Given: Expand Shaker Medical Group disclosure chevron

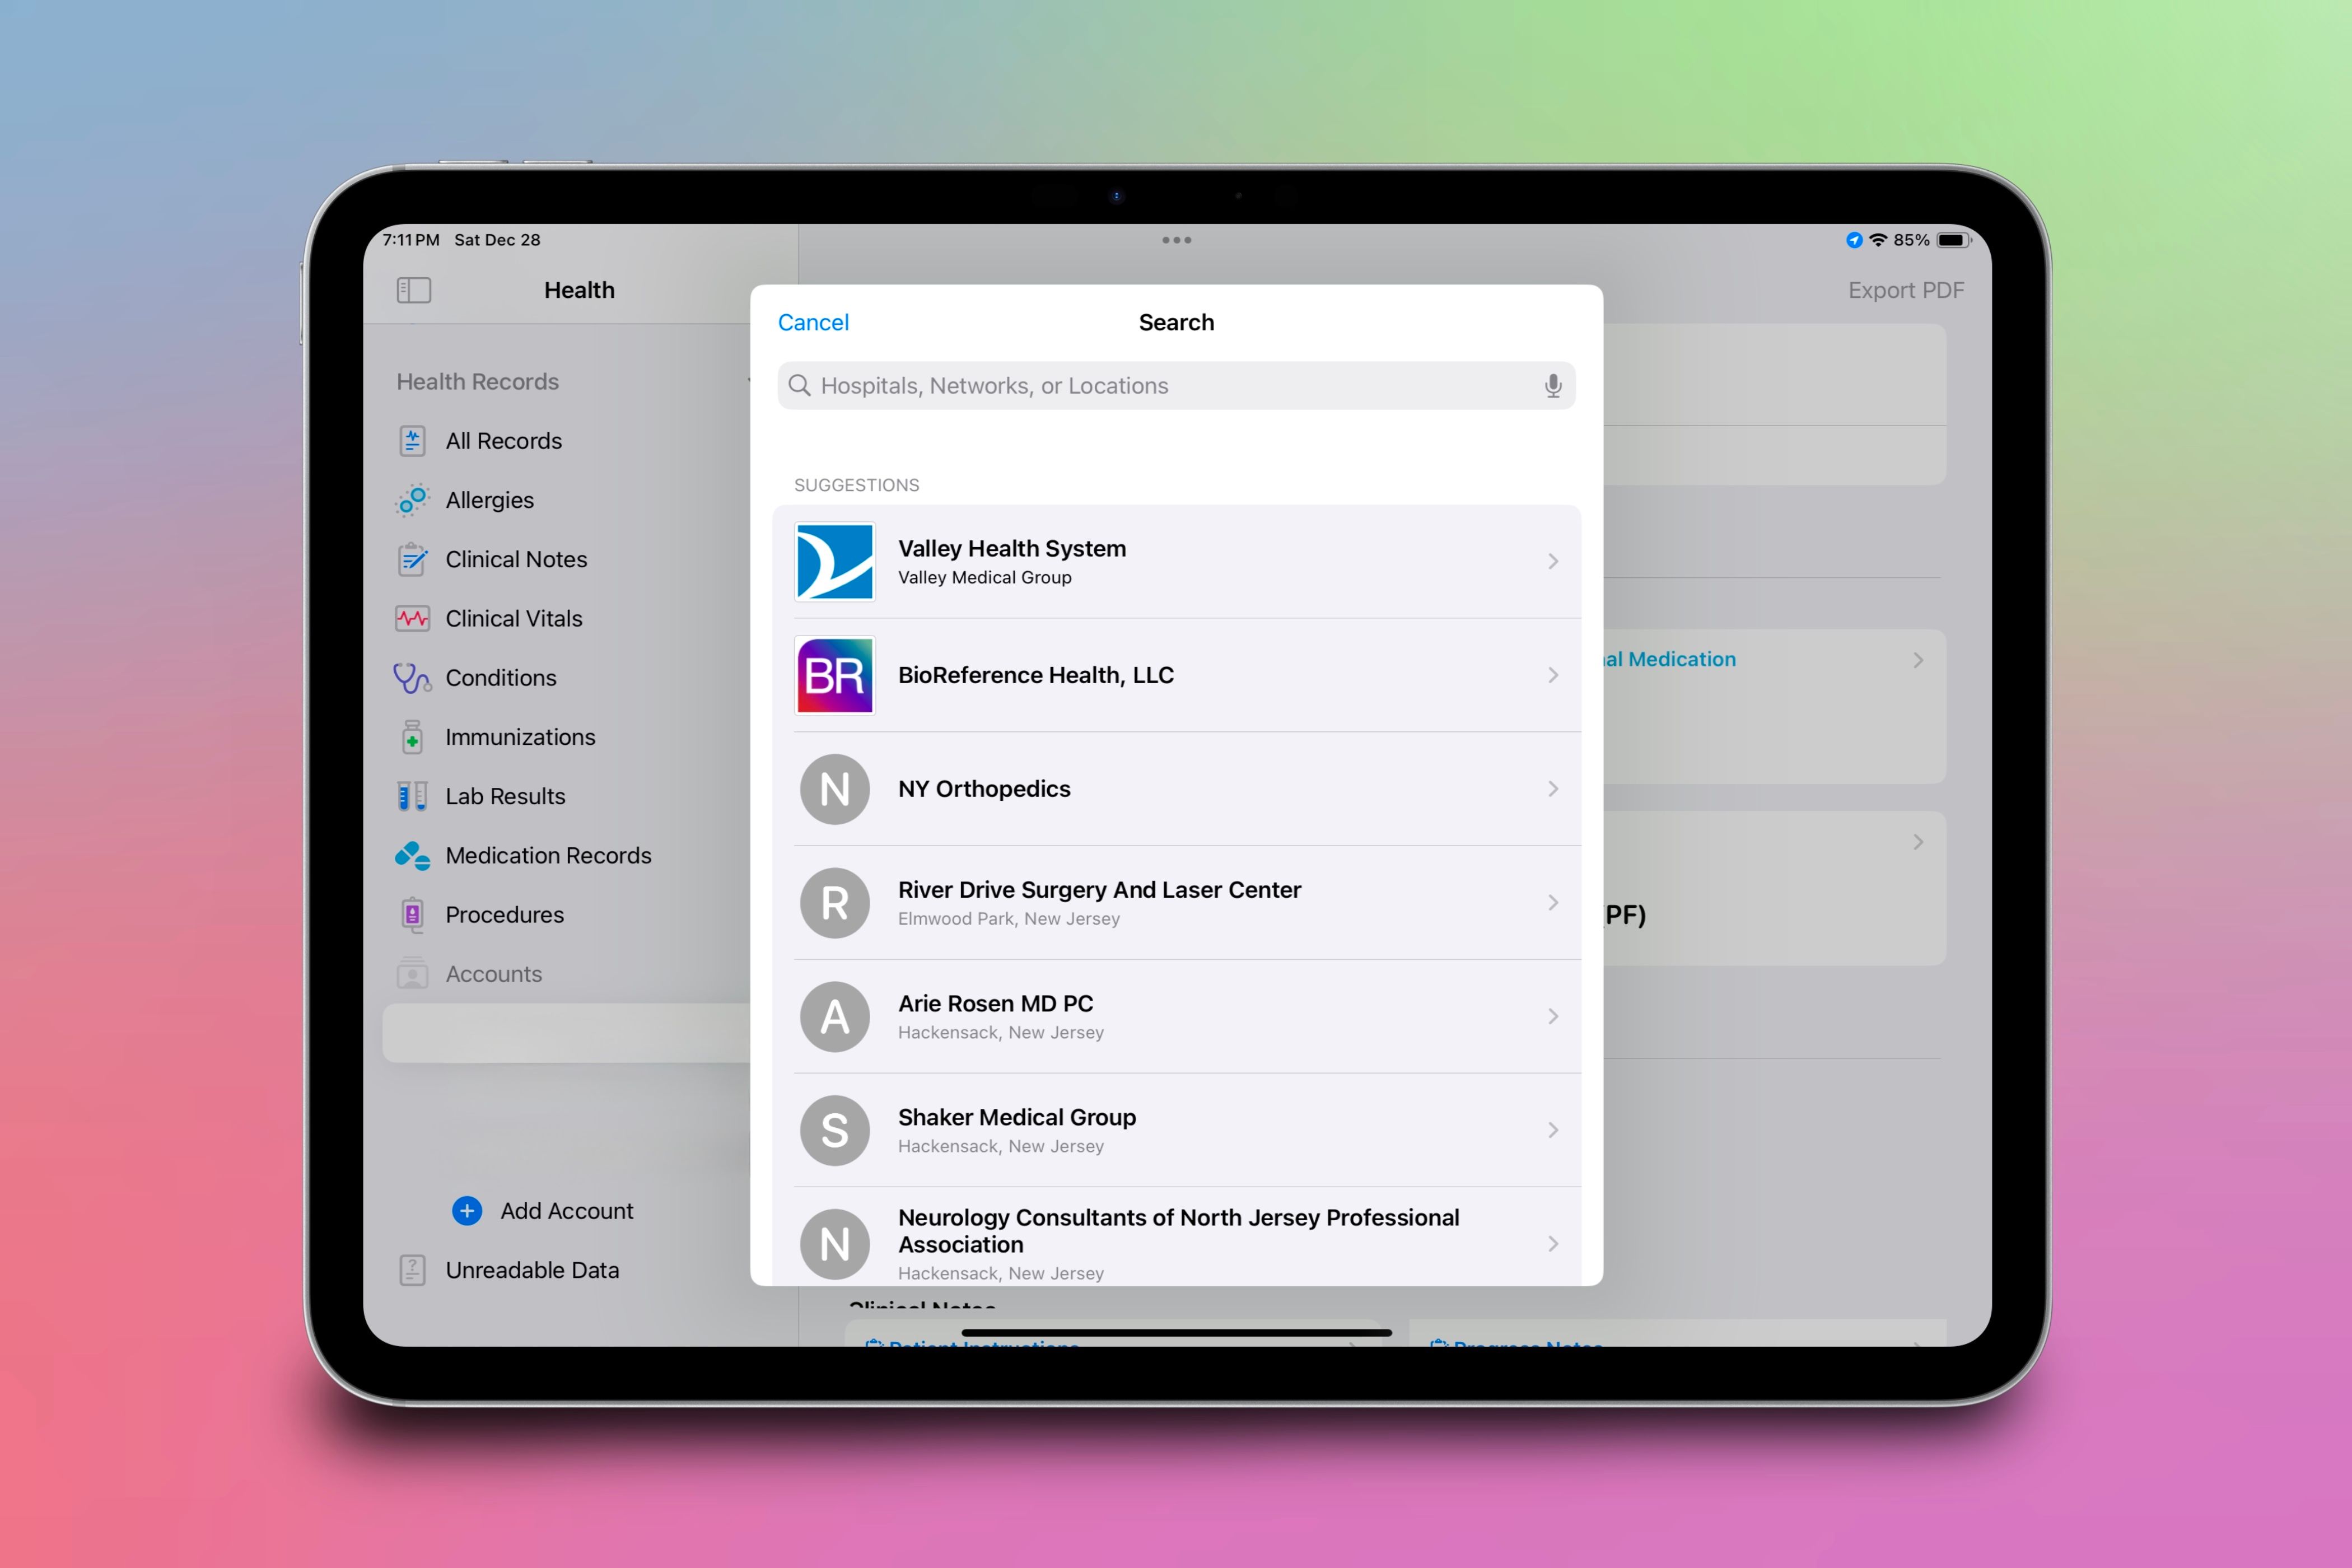Looking at the screenshot, I should [1552, 1130].
